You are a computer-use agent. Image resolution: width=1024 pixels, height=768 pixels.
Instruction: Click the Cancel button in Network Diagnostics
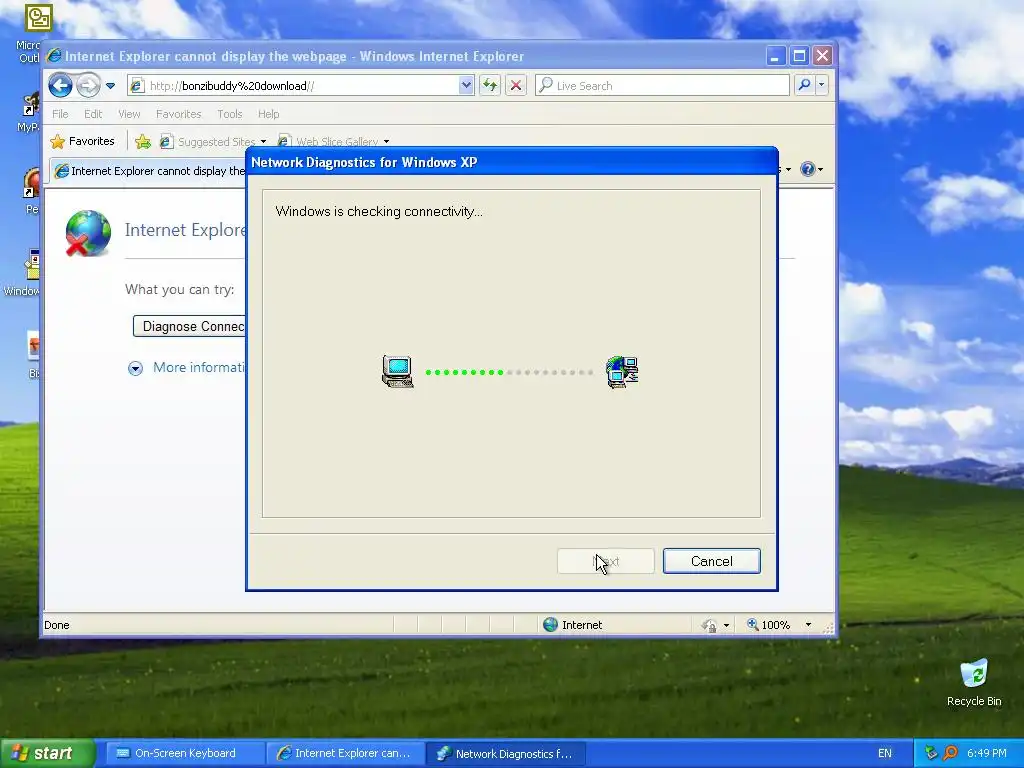coord(711,561)
